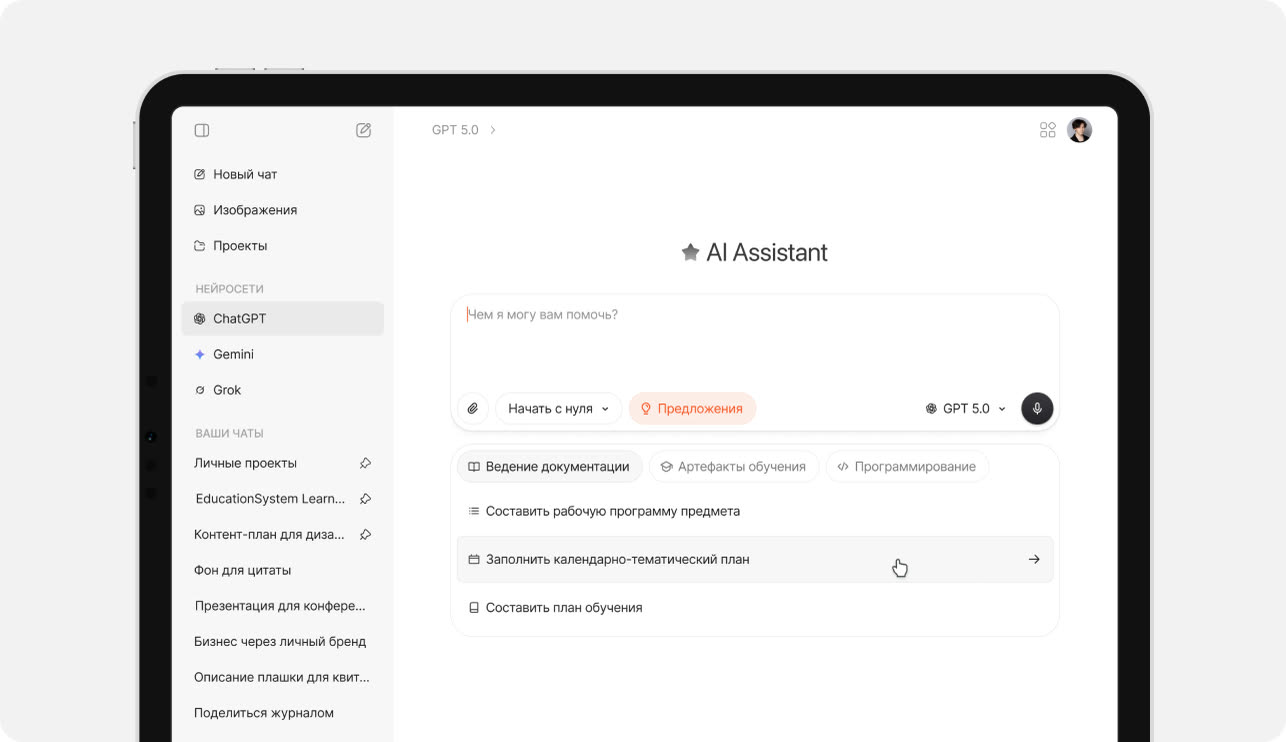Open Описание плашки для квит chat

[283, 677]
